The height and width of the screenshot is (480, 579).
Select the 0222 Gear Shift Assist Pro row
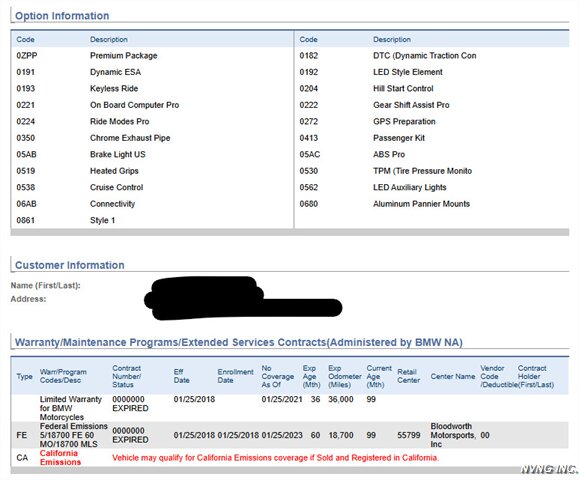(432, 105)
